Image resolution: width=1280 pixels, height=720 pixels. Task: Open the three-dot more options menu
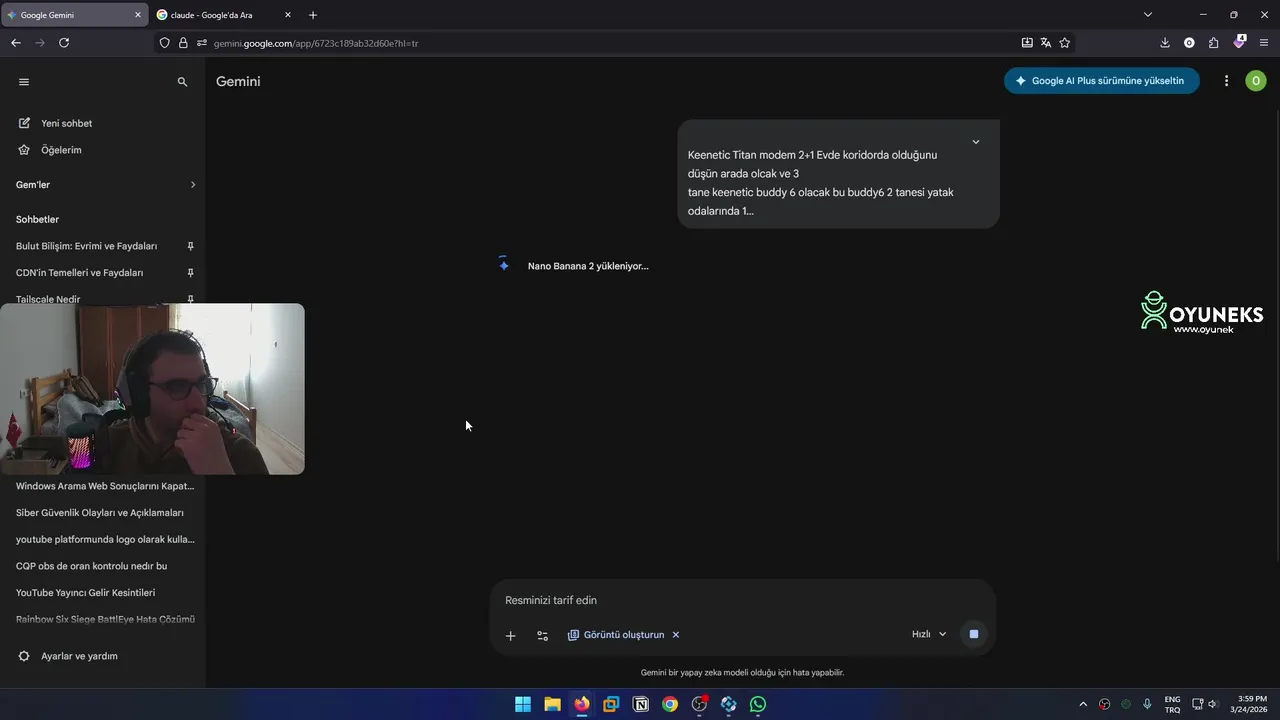1226,81
